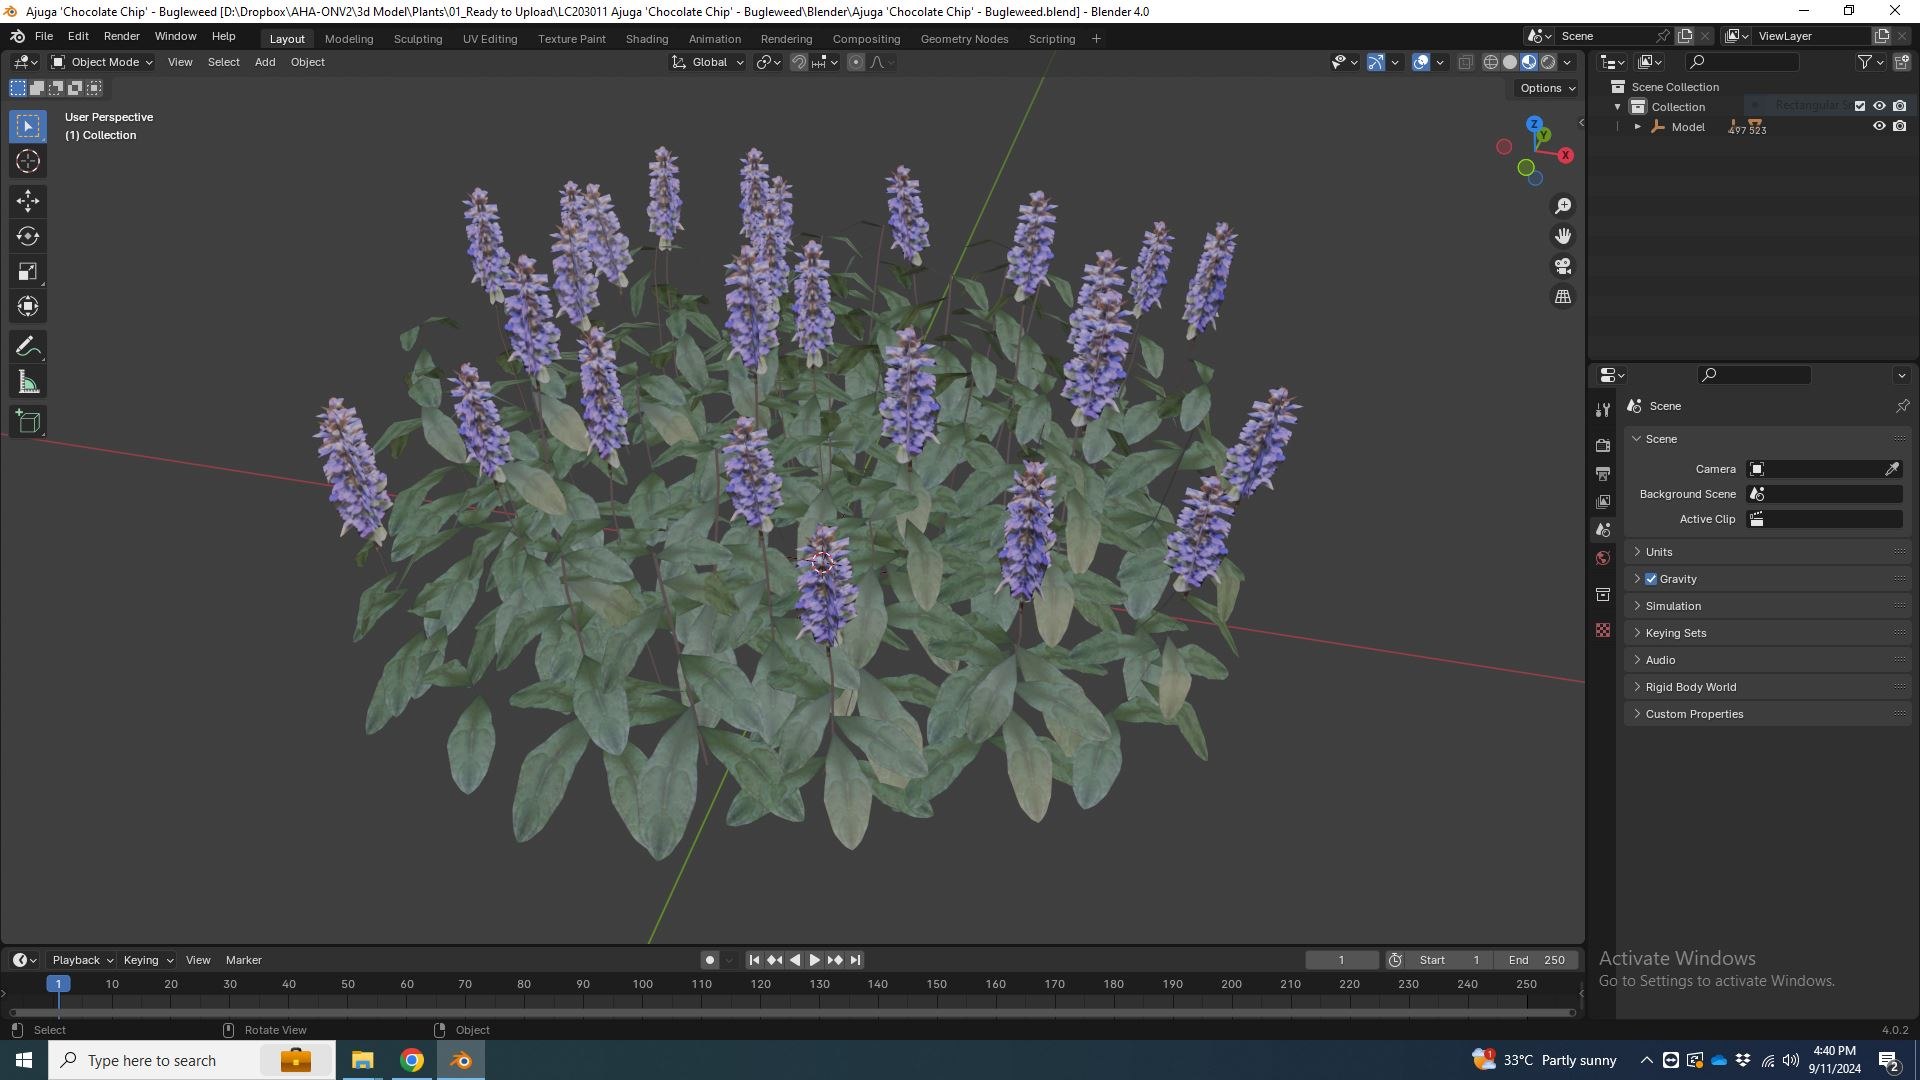Switch to the Shading workspace tab
Image resolution: width=1920 pixels, height=1080 pixels.
point(646,39)
